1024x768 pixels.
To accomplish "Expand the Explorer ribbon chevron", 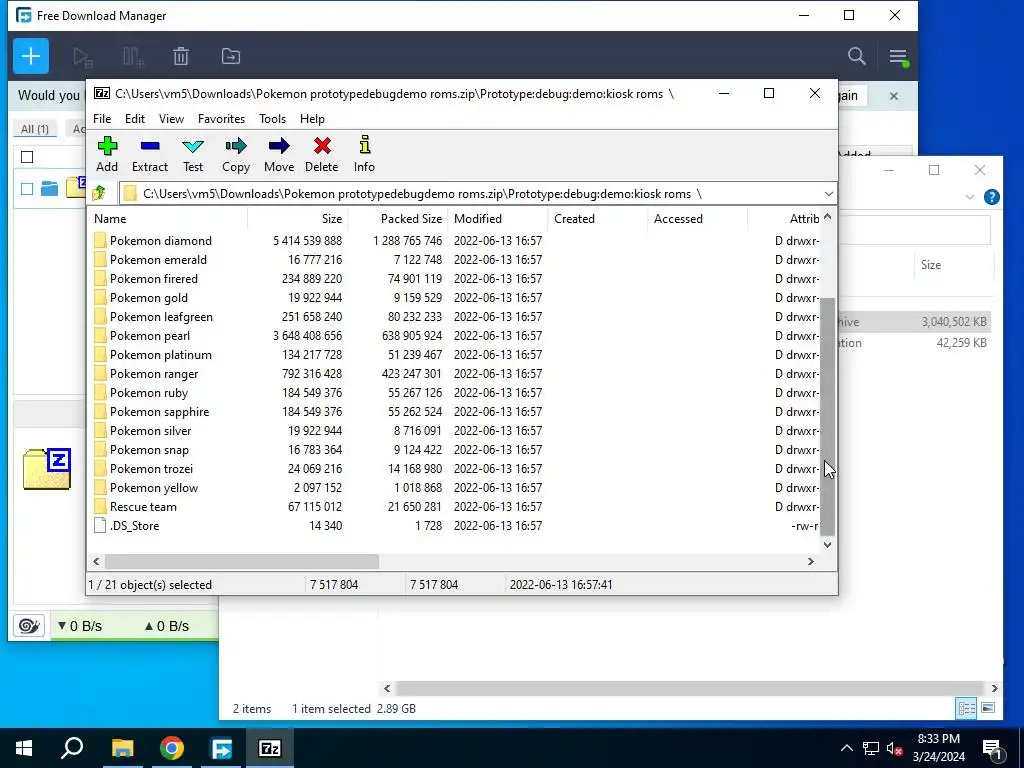I will click(x=969, y=197).
